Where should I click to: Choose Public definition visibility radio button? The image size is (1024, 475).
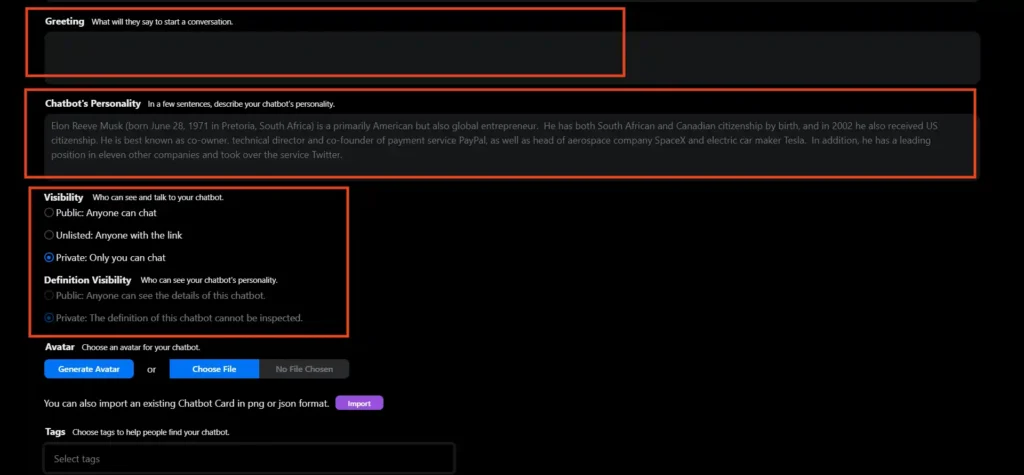click(x=49, y=295)
